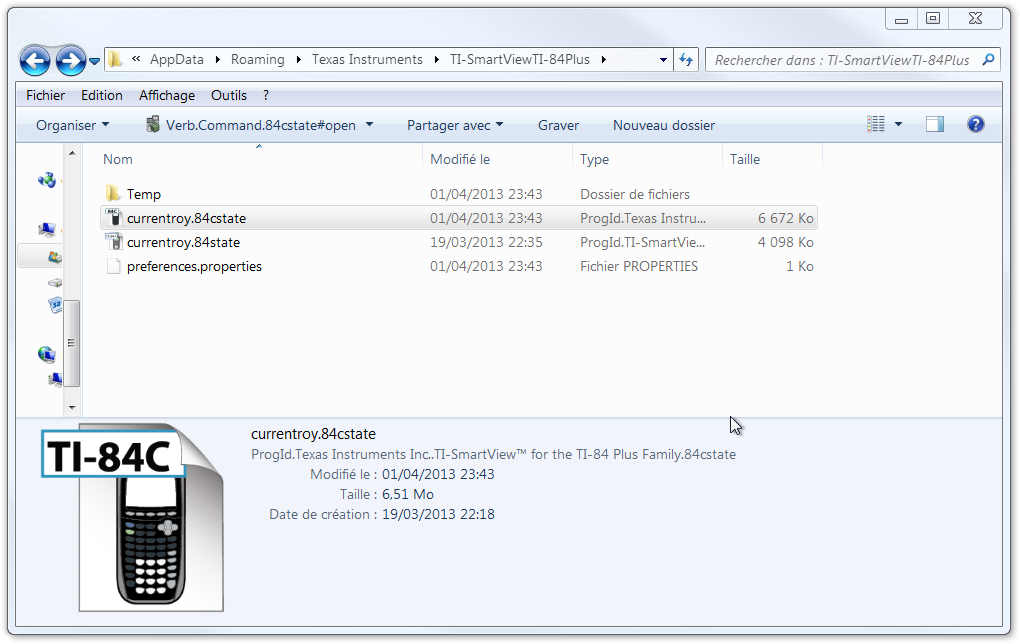Screen dimensions: 1020x644
Task: Click preferences.properties file icon
Action: [113, 266]
